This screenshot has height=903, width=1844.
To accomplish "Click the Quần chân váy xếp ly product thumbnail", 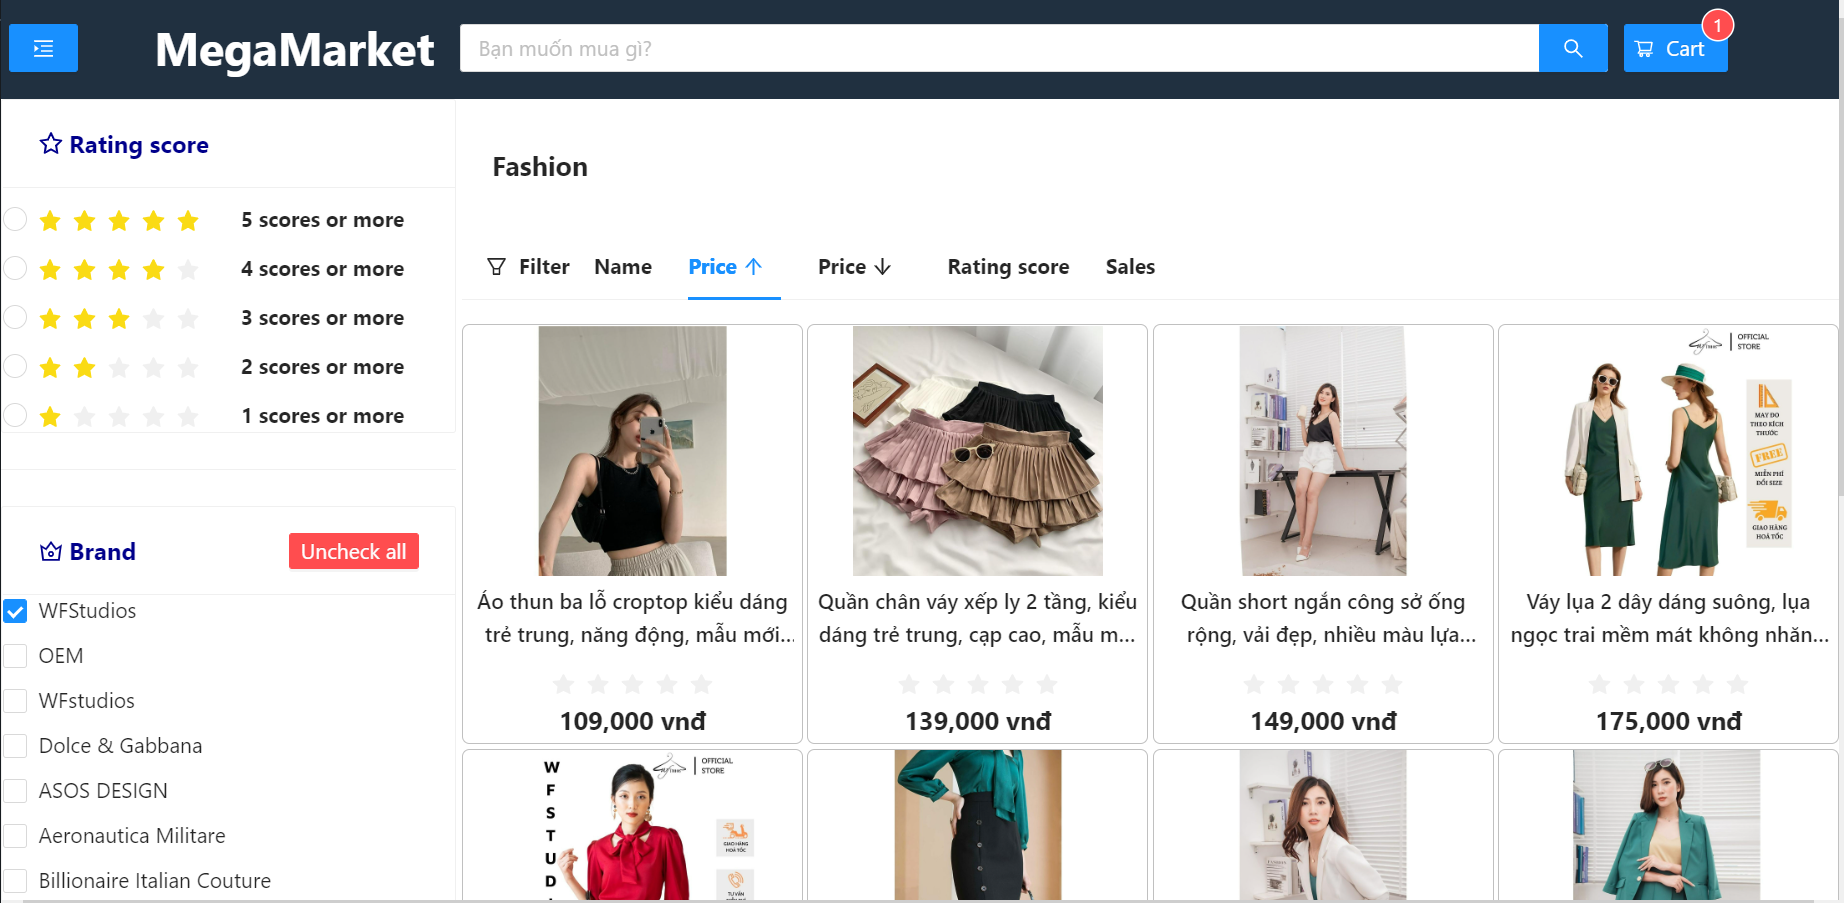I will point(976,451).
